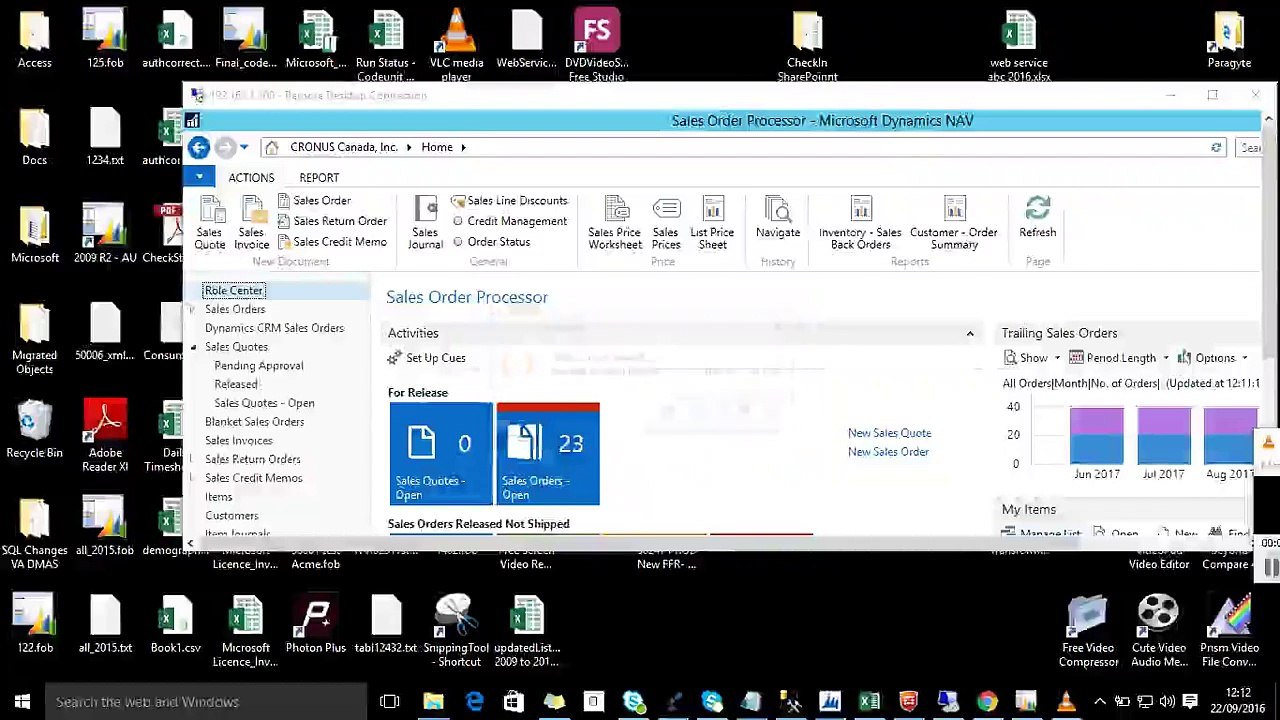Collapse the Sales Quotes tree node
The width and height of the screenshot is (1280, 720).
[194, 347]
